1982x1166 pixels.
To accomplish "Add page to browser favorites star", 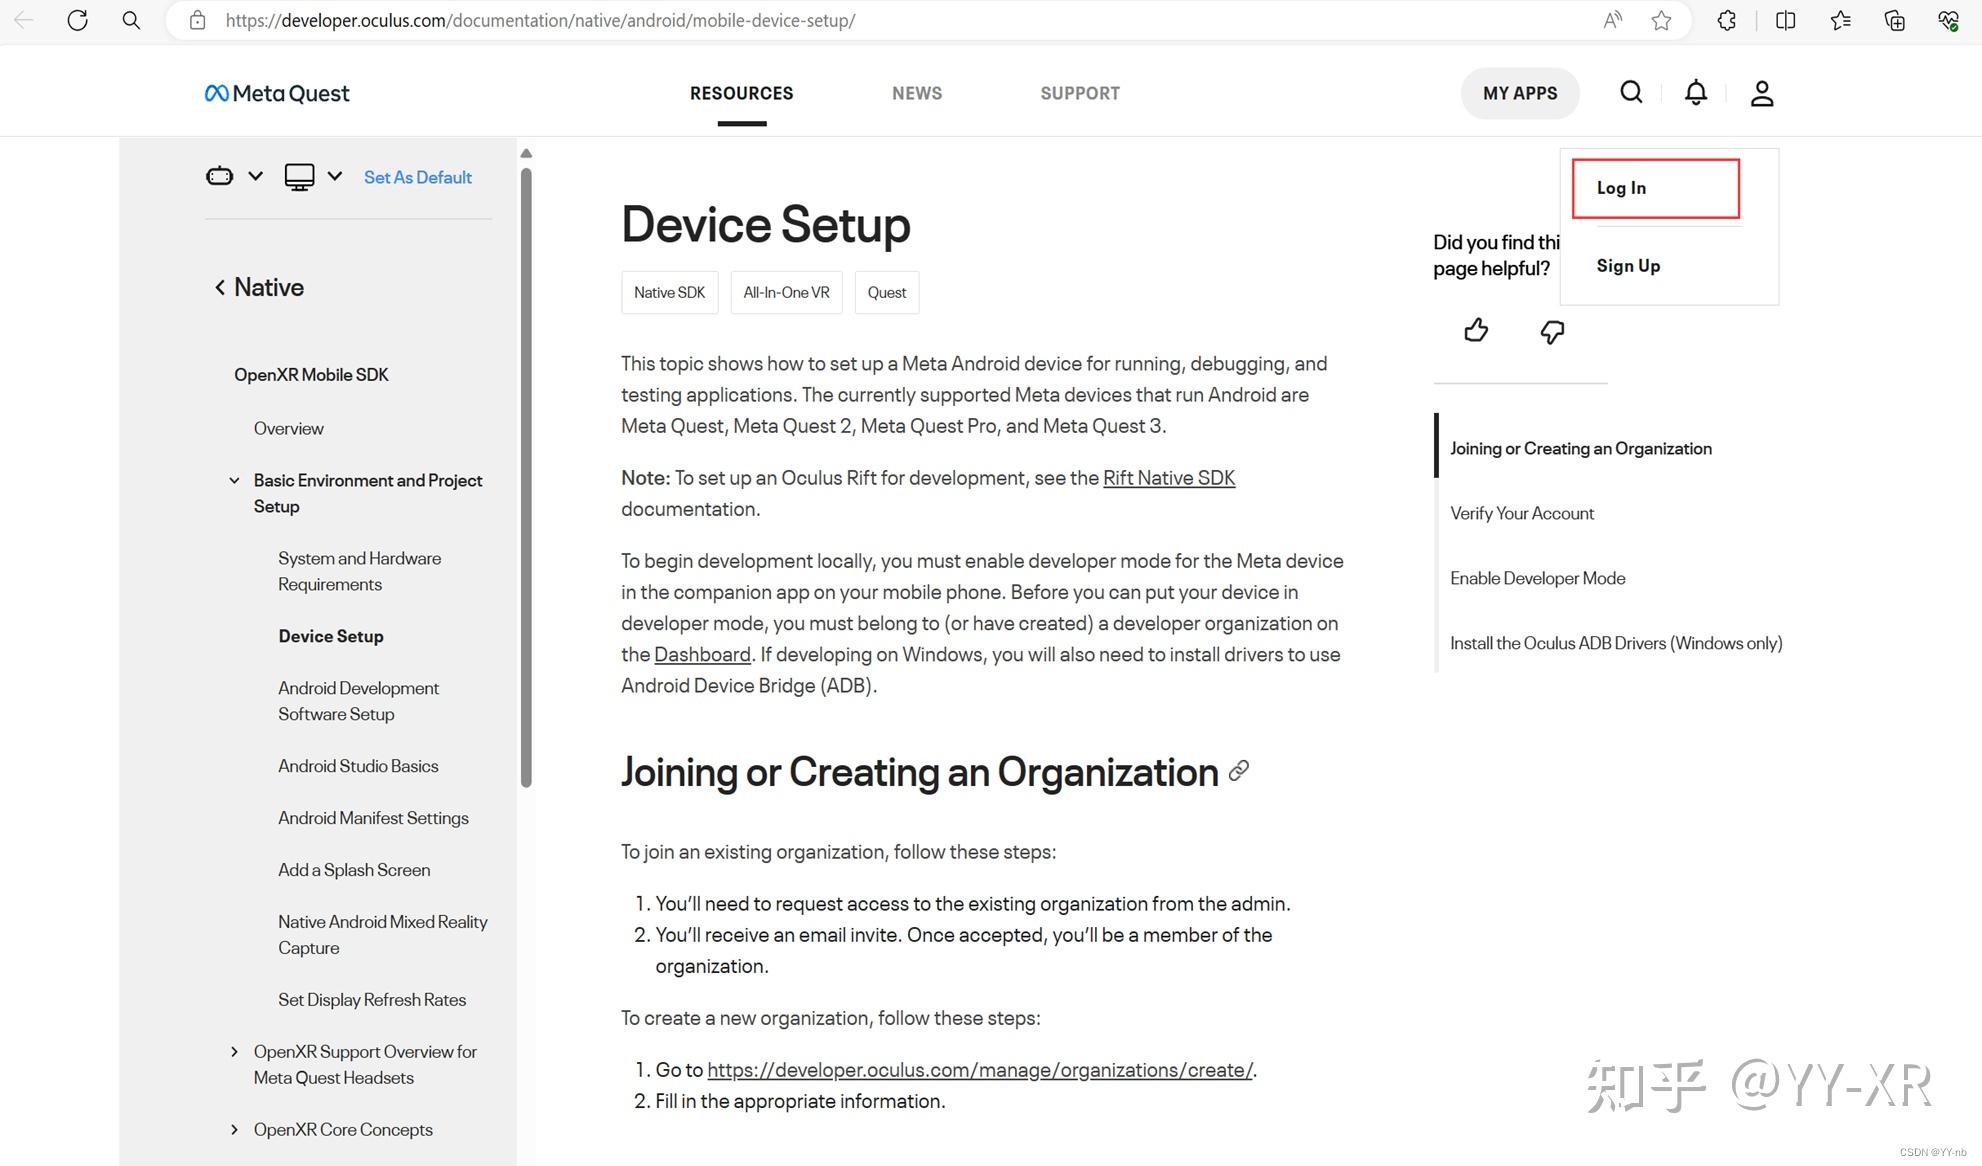I will 1661,20.
